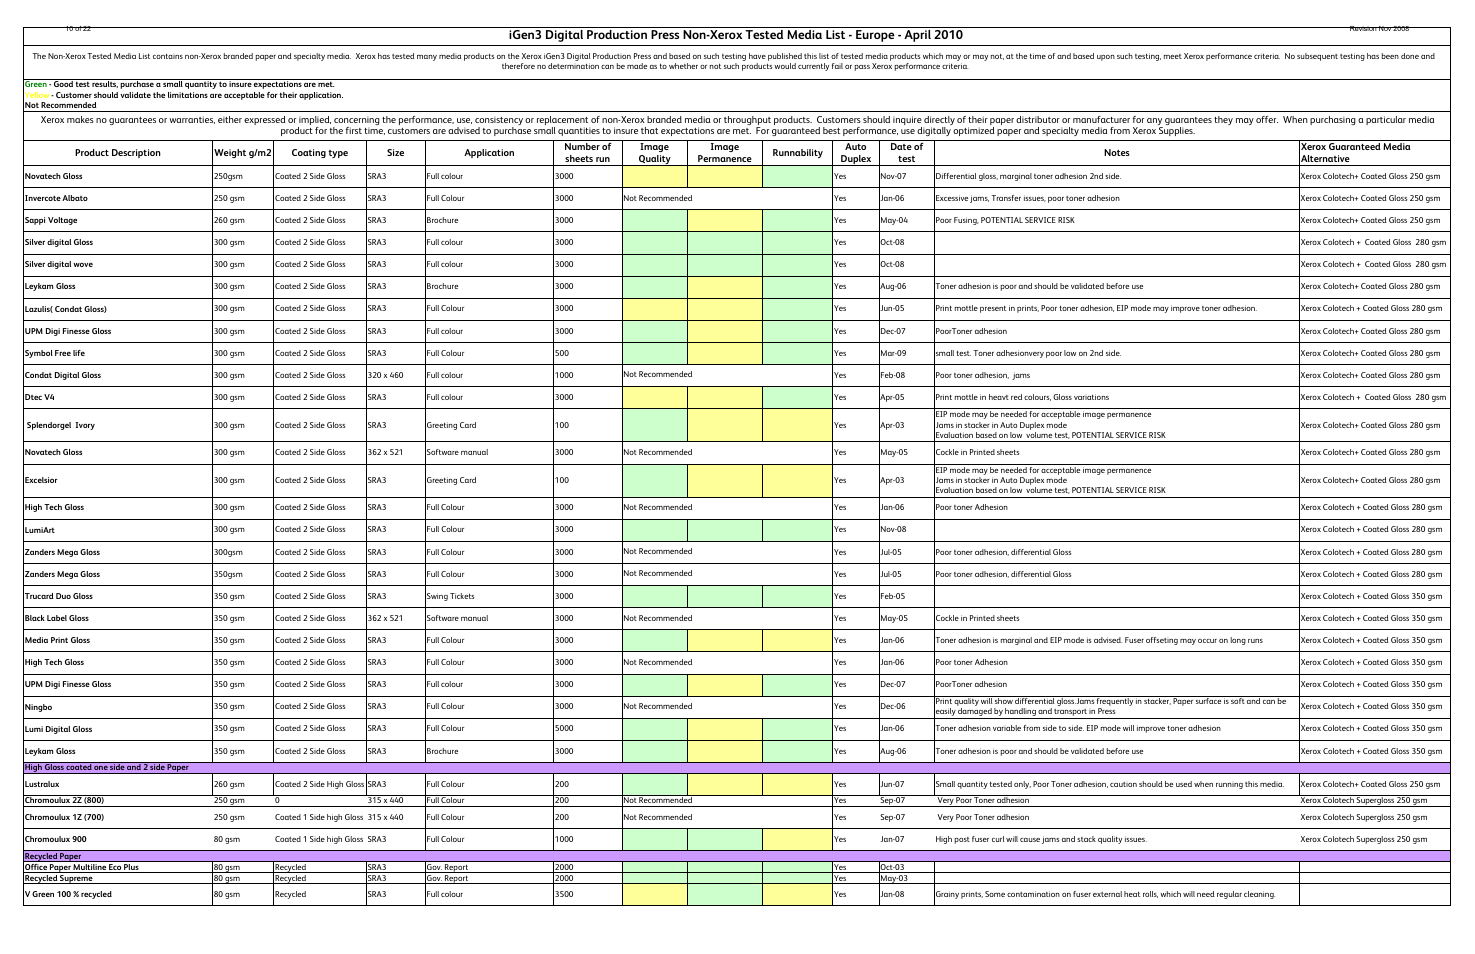Select the 'Chromoulux 2Z (800)' product name
The width and height of the screenshot is (1475, 954).
coord(64,800)
